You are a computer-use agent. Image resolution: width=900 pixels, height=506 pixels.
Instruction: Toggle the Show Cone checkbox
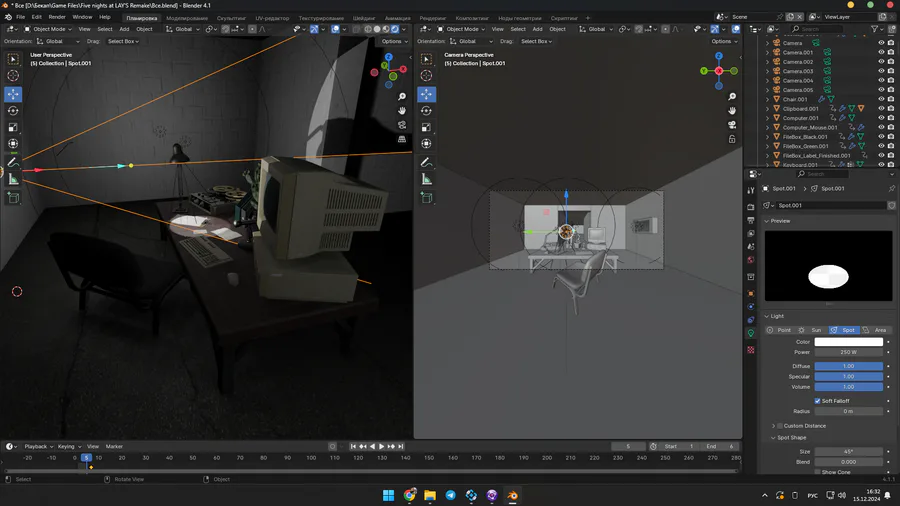click(x=817, y=472)
